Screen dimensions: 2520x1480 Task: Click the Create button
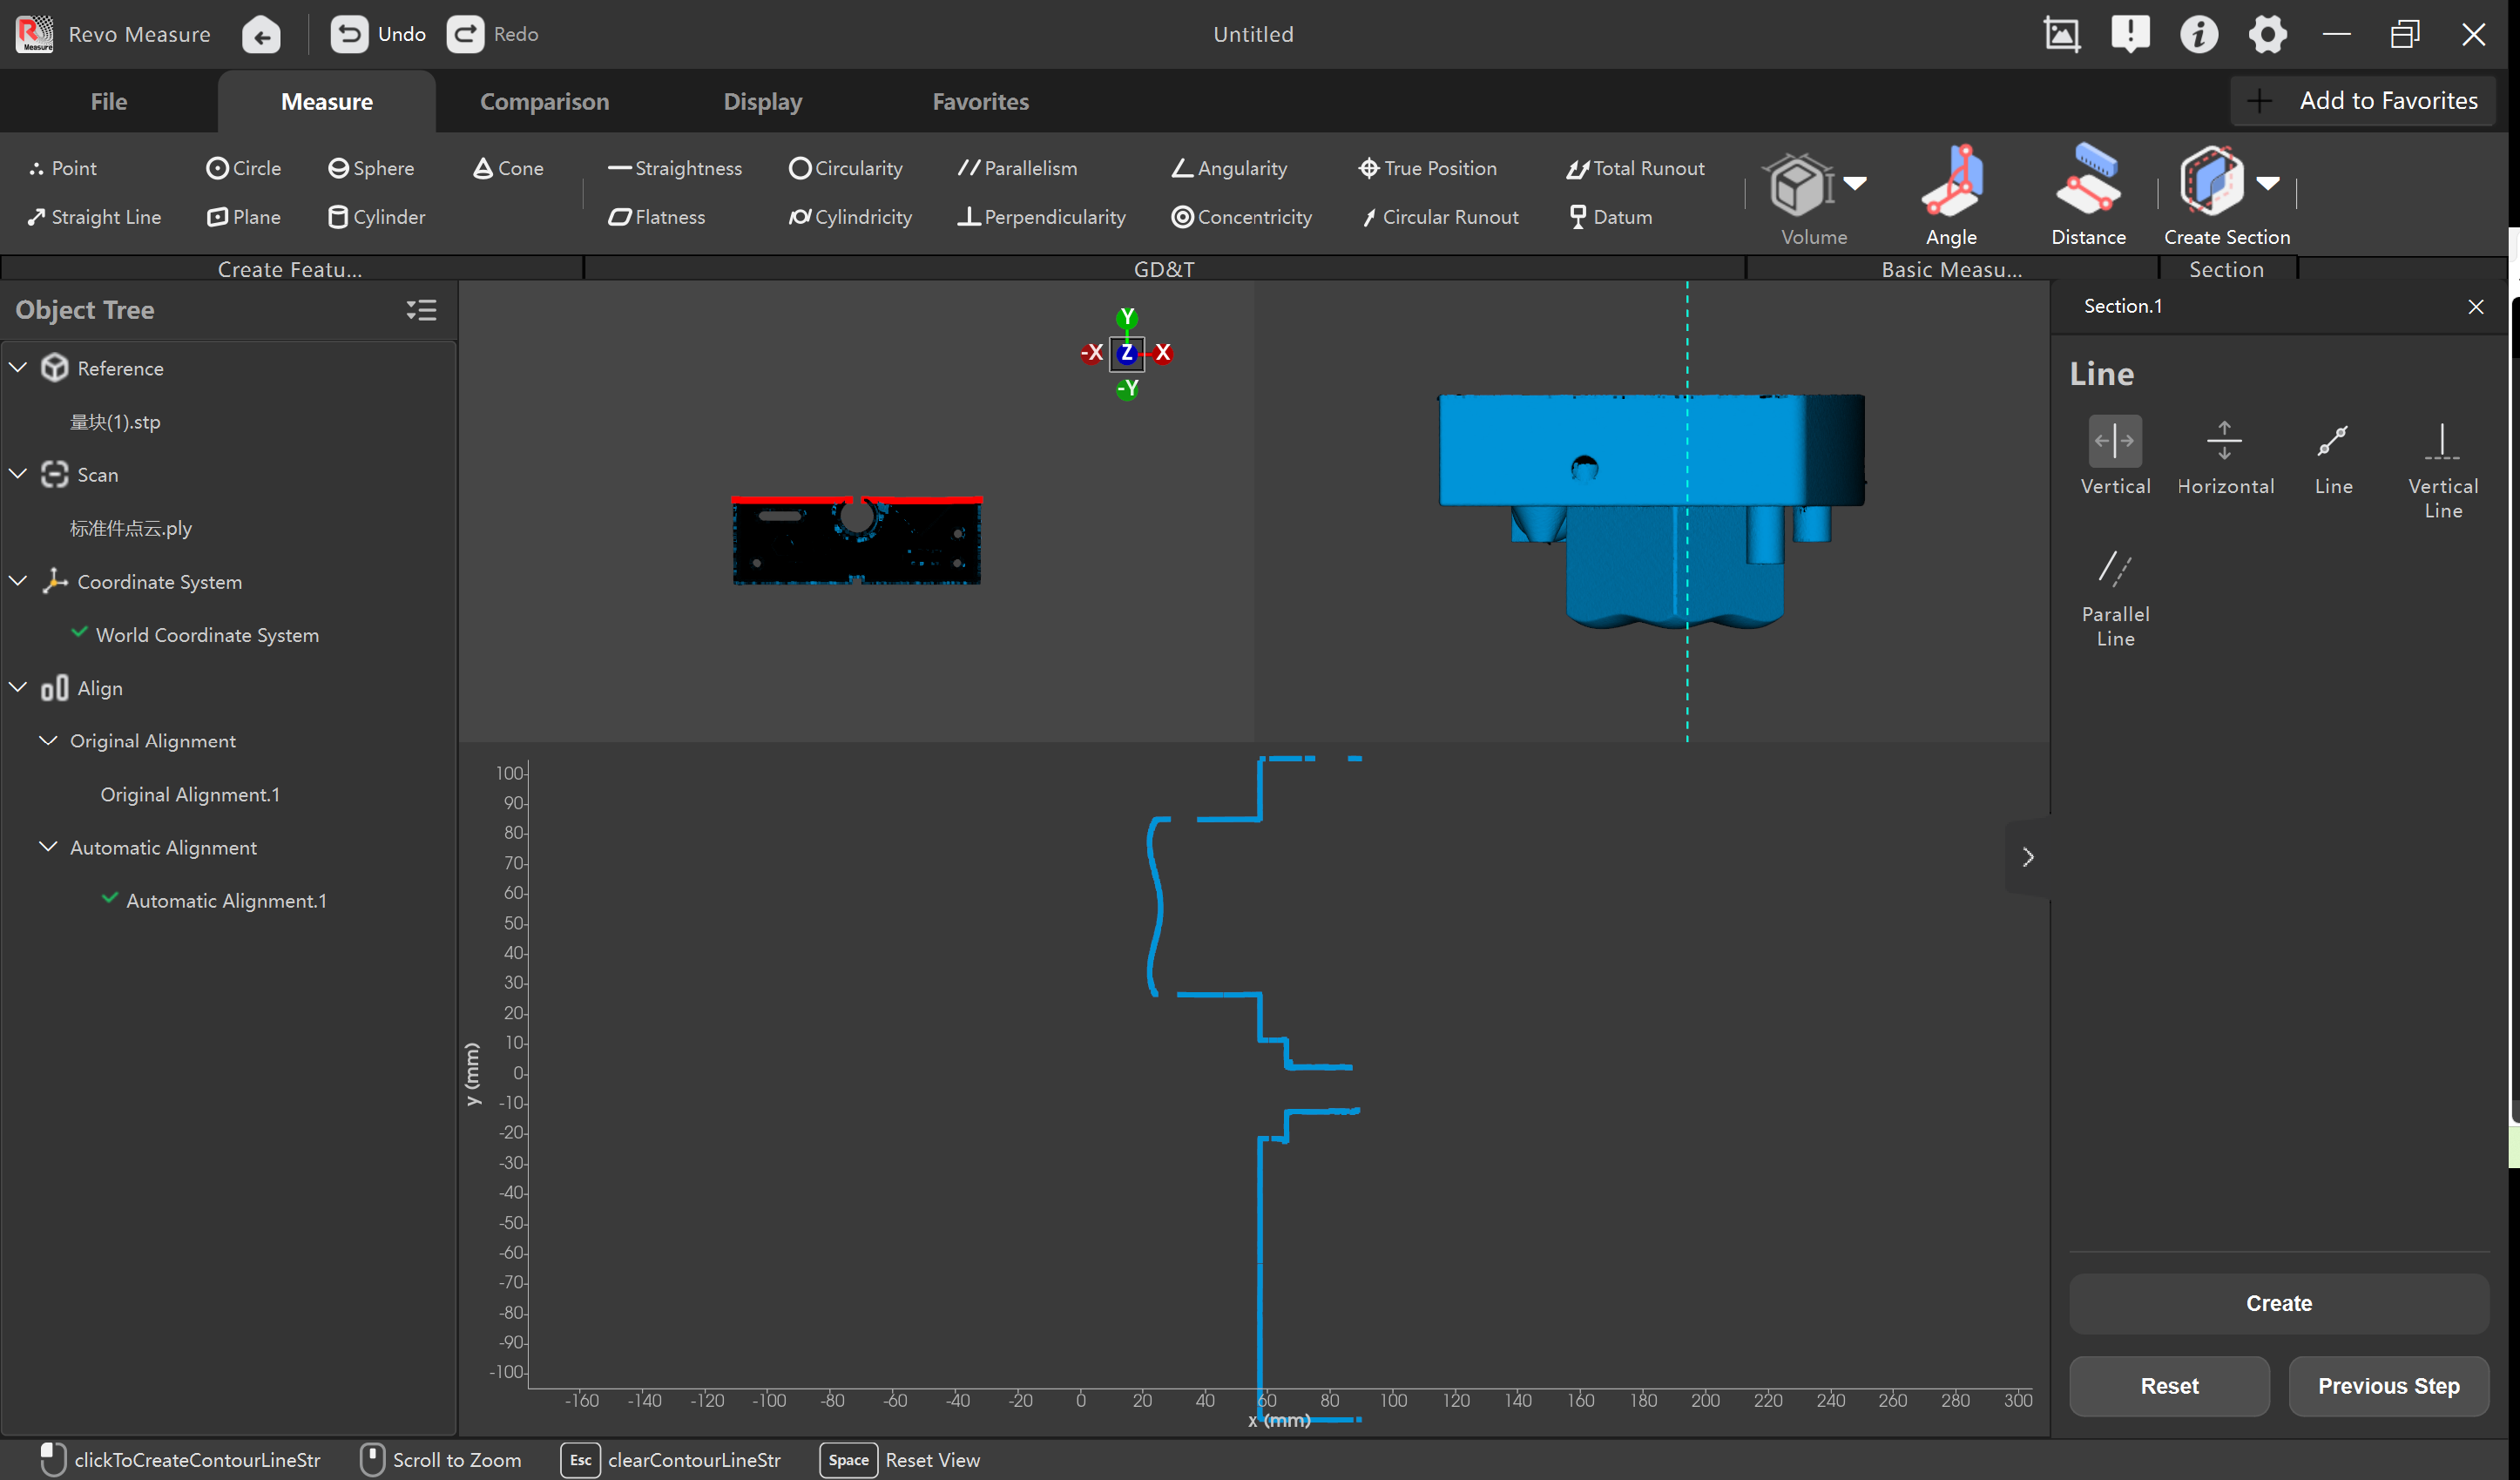tap(2278, 1303)
